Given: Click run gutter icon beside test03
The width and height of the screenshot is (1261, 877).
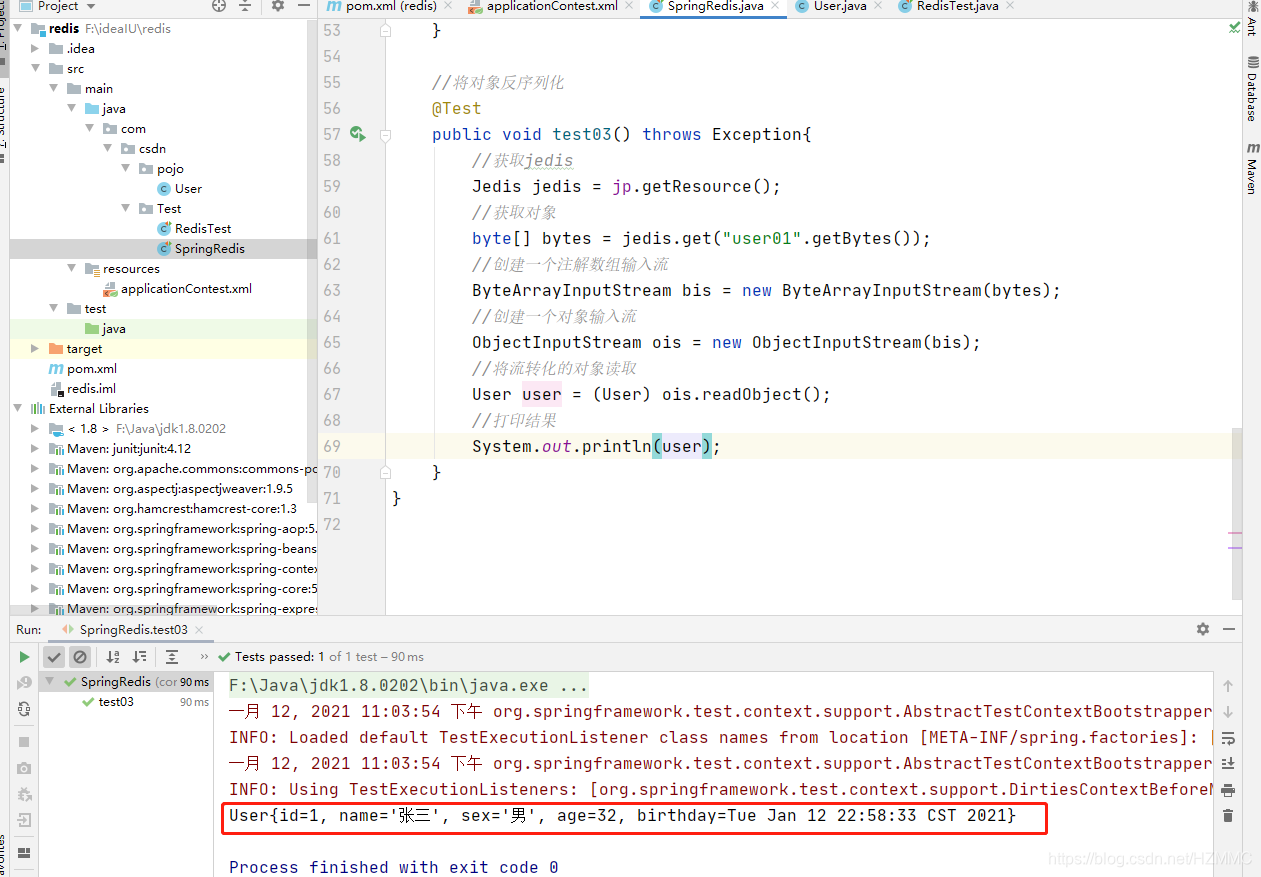Looking at the screenshot, I should [x=358, y=134].
